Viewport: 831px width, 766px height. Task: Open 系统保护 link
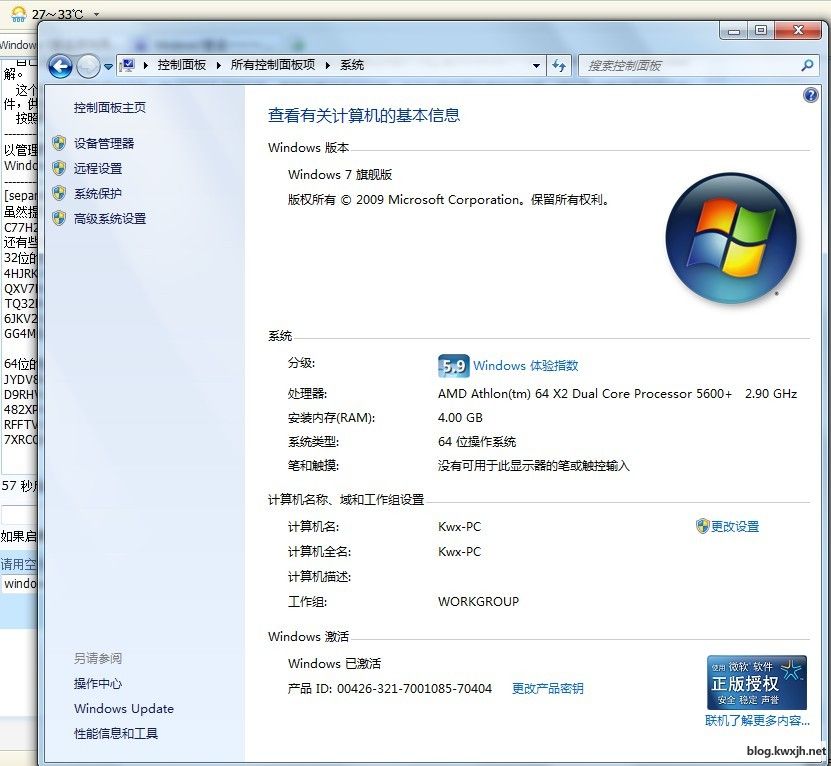click(x=98, y=193)
